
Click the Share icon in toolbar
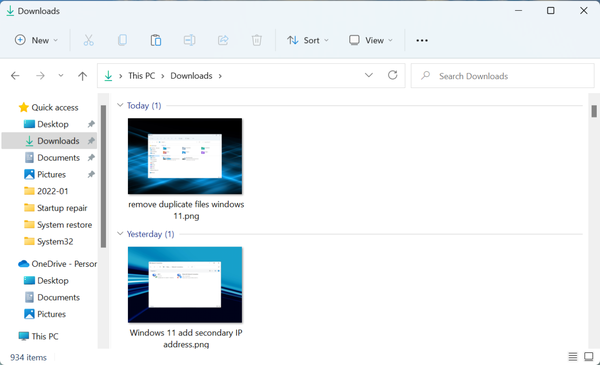[x=223, y=40]
